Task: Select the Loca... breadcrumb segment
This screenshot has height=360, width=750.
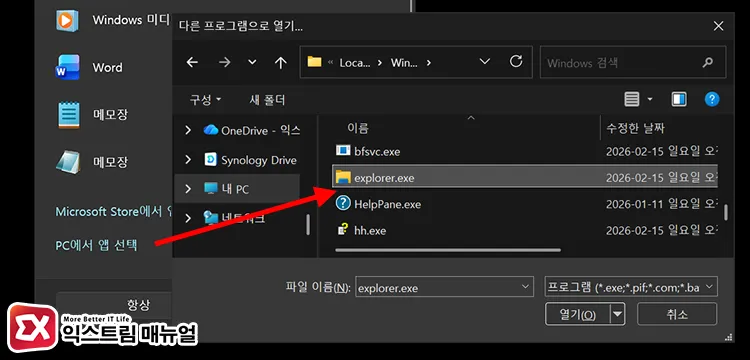Action: coord(354,63)
